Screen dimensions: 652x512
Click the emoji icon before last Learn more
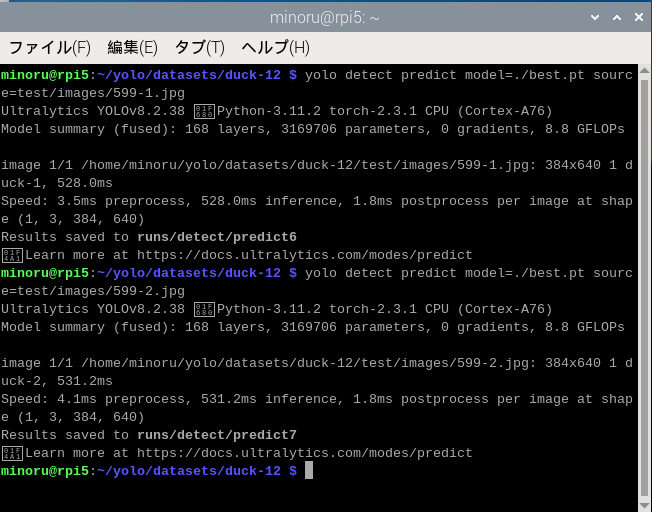click(11, 453)
